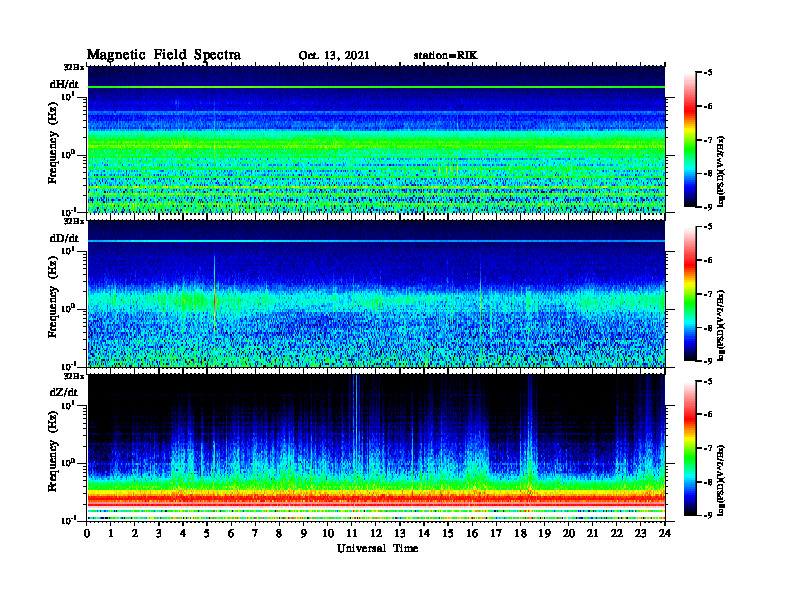Viewport: 792px width, 612px height.
Task: Click the "Universal Time" axis title
Action: click(x=377, y=548)
